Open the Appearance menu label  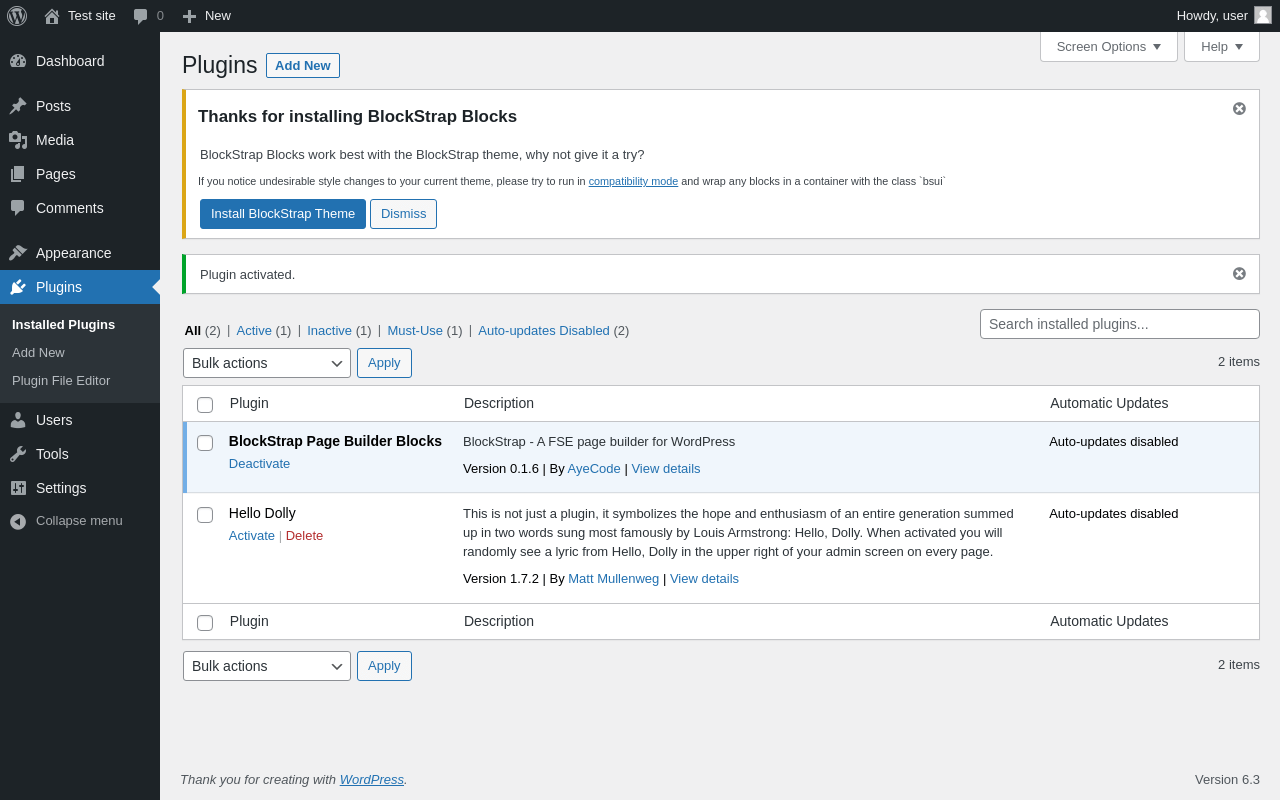[x=74, y=253]
